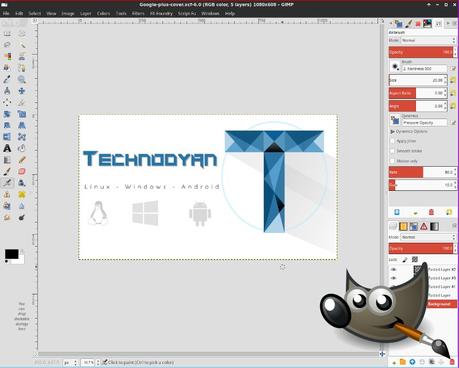Image resolution: width=459 pixels, height=368 pixels.
Task: Open the Script-Fu menu
Action: point(187,14)
